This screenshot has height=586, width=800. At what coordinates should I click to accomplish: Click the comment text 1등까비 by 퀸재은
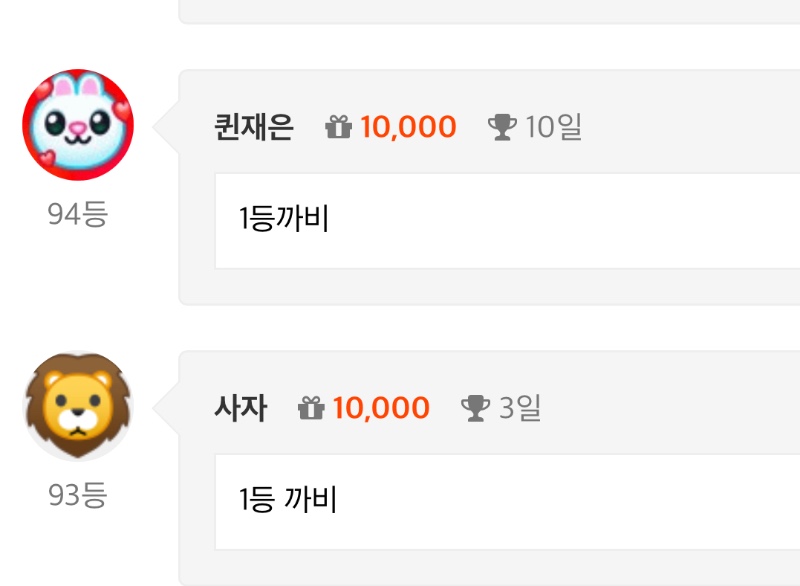click(283, 218)
